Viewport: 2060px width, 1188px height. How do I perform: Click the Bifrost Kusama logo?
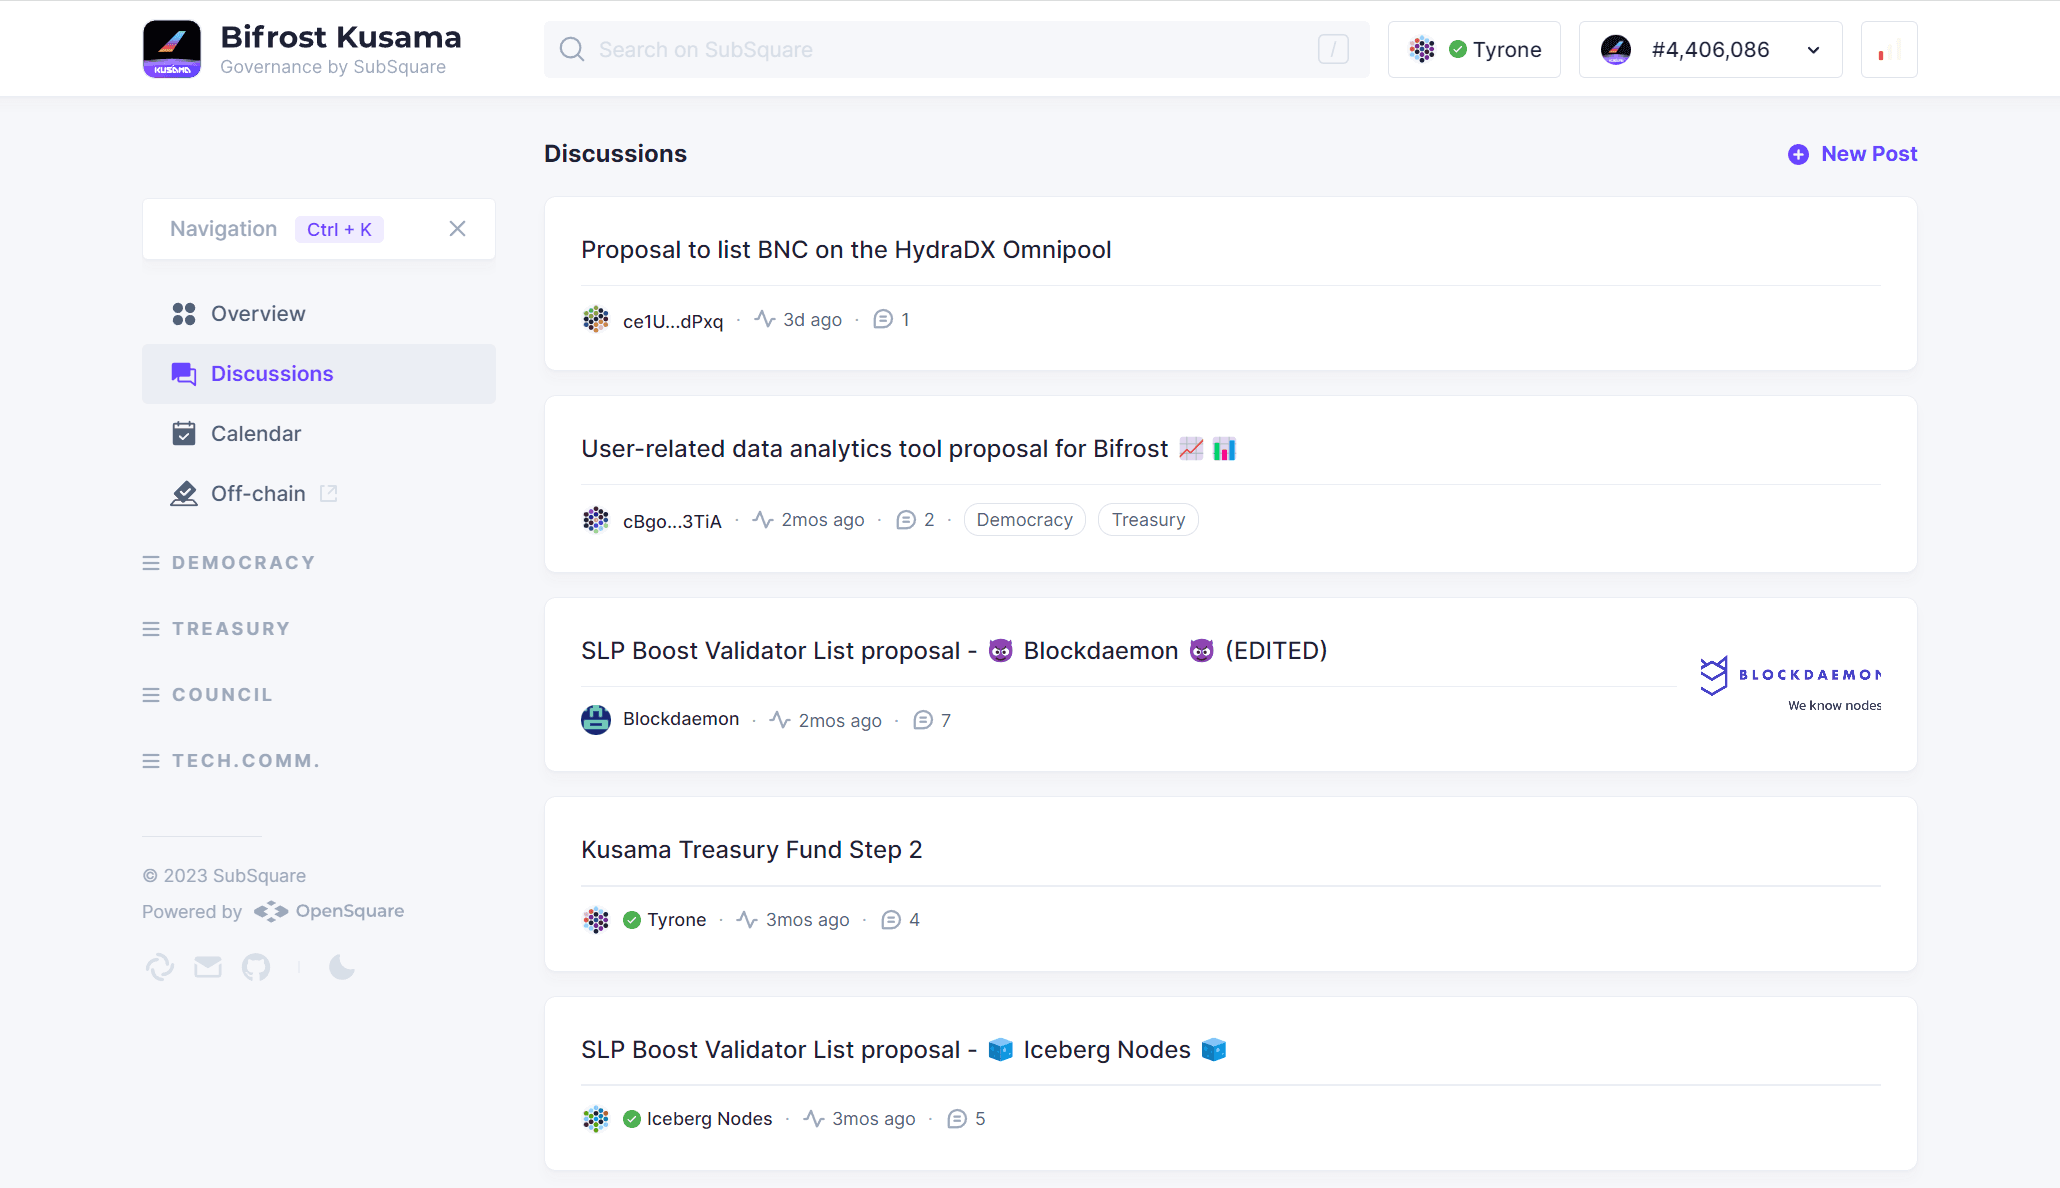click(172, 49)
